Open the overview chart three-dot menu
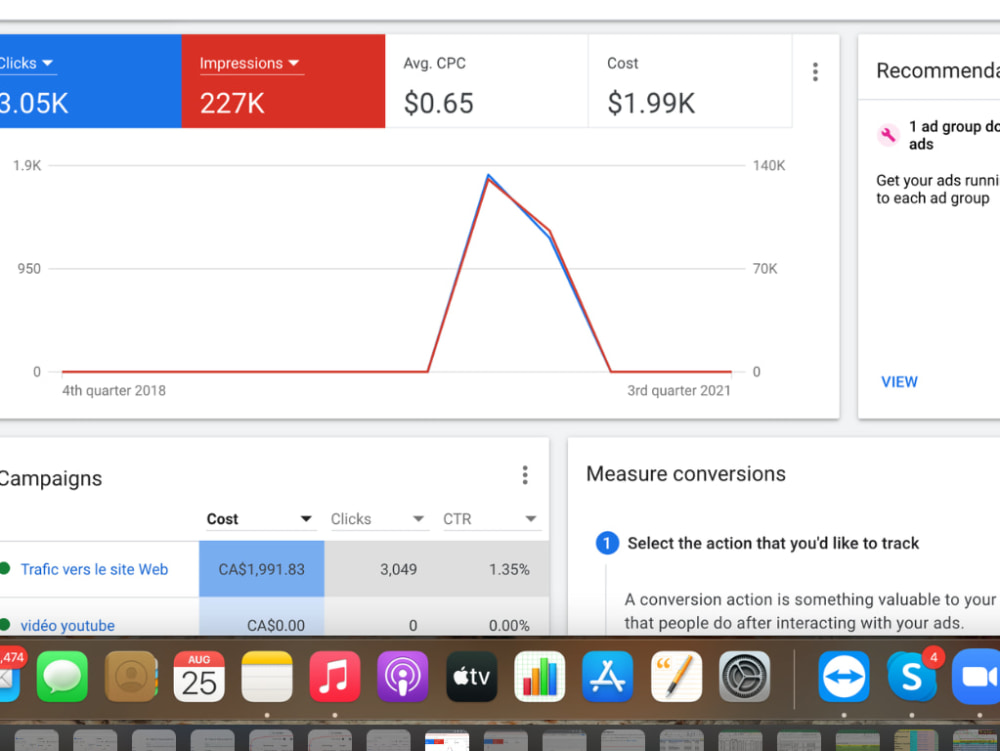The image size is (1000, 751). 815,71
